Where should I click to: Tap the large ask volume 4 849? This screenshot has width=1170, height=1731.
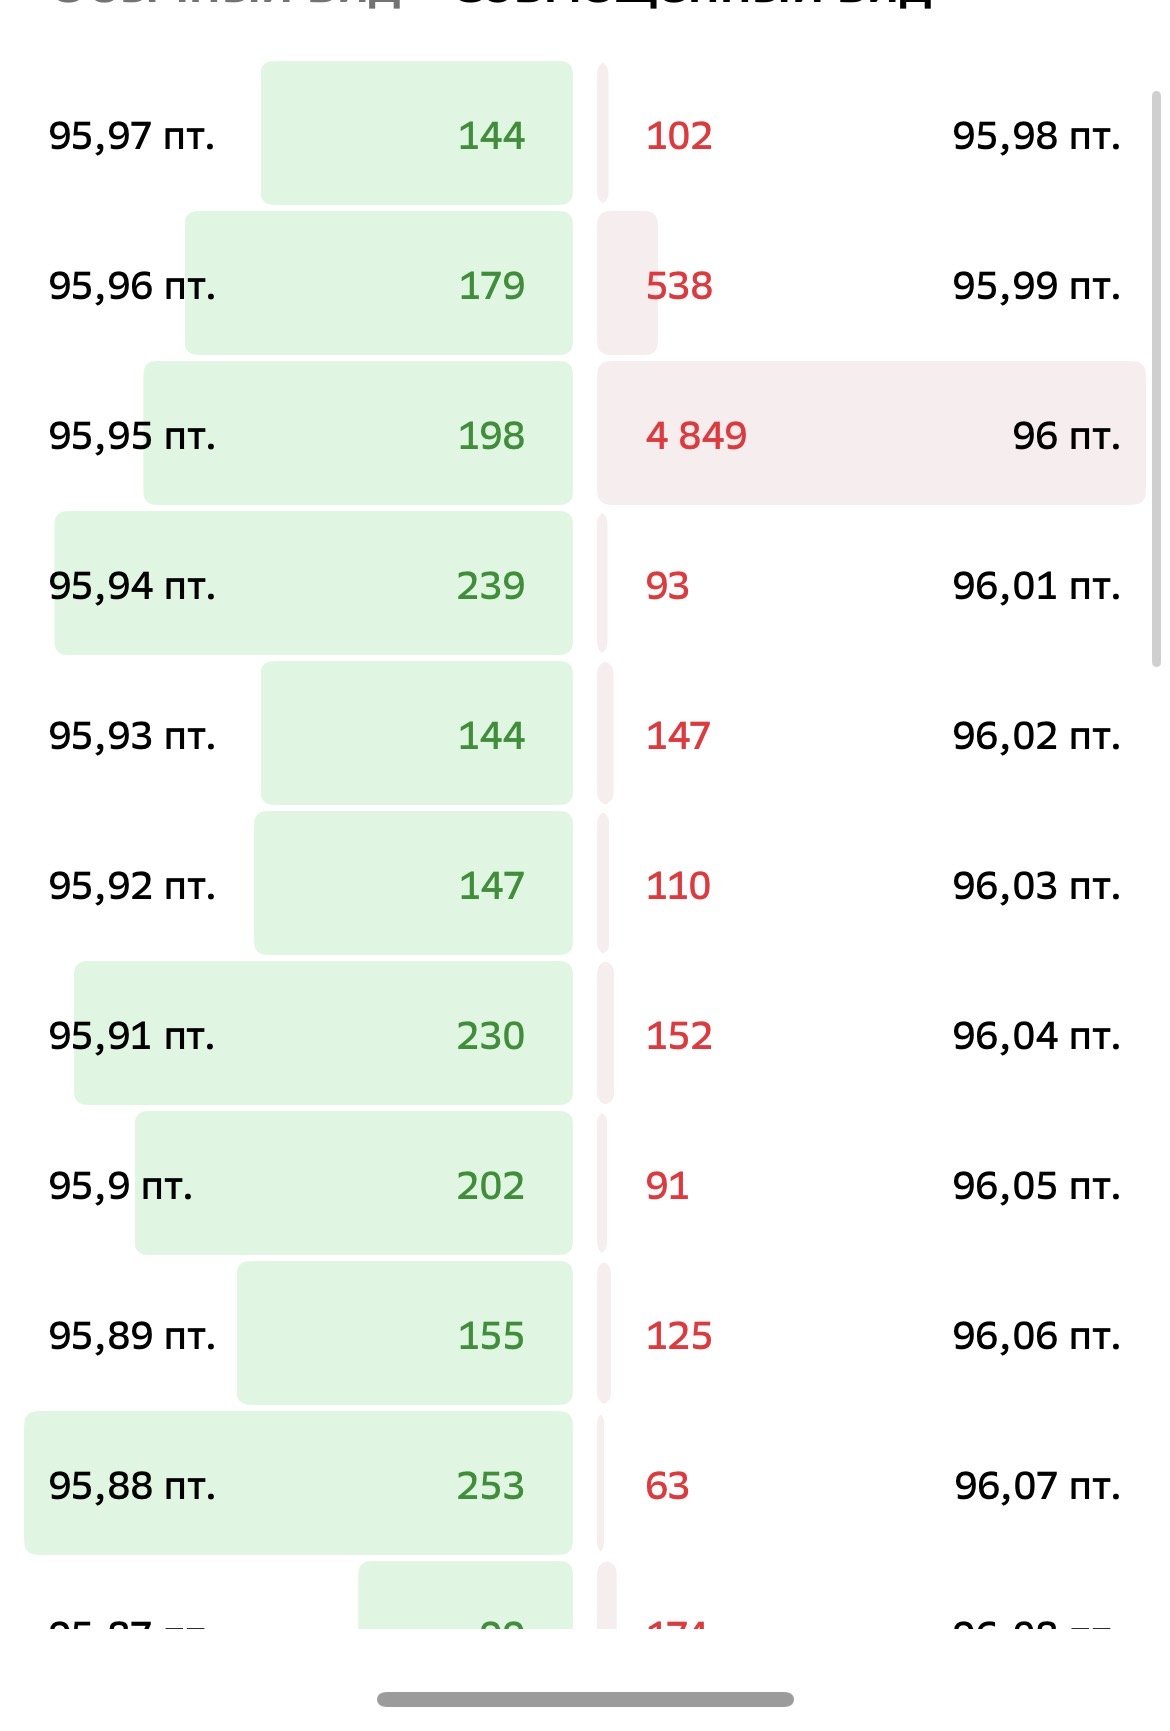(x=696, y=436)
